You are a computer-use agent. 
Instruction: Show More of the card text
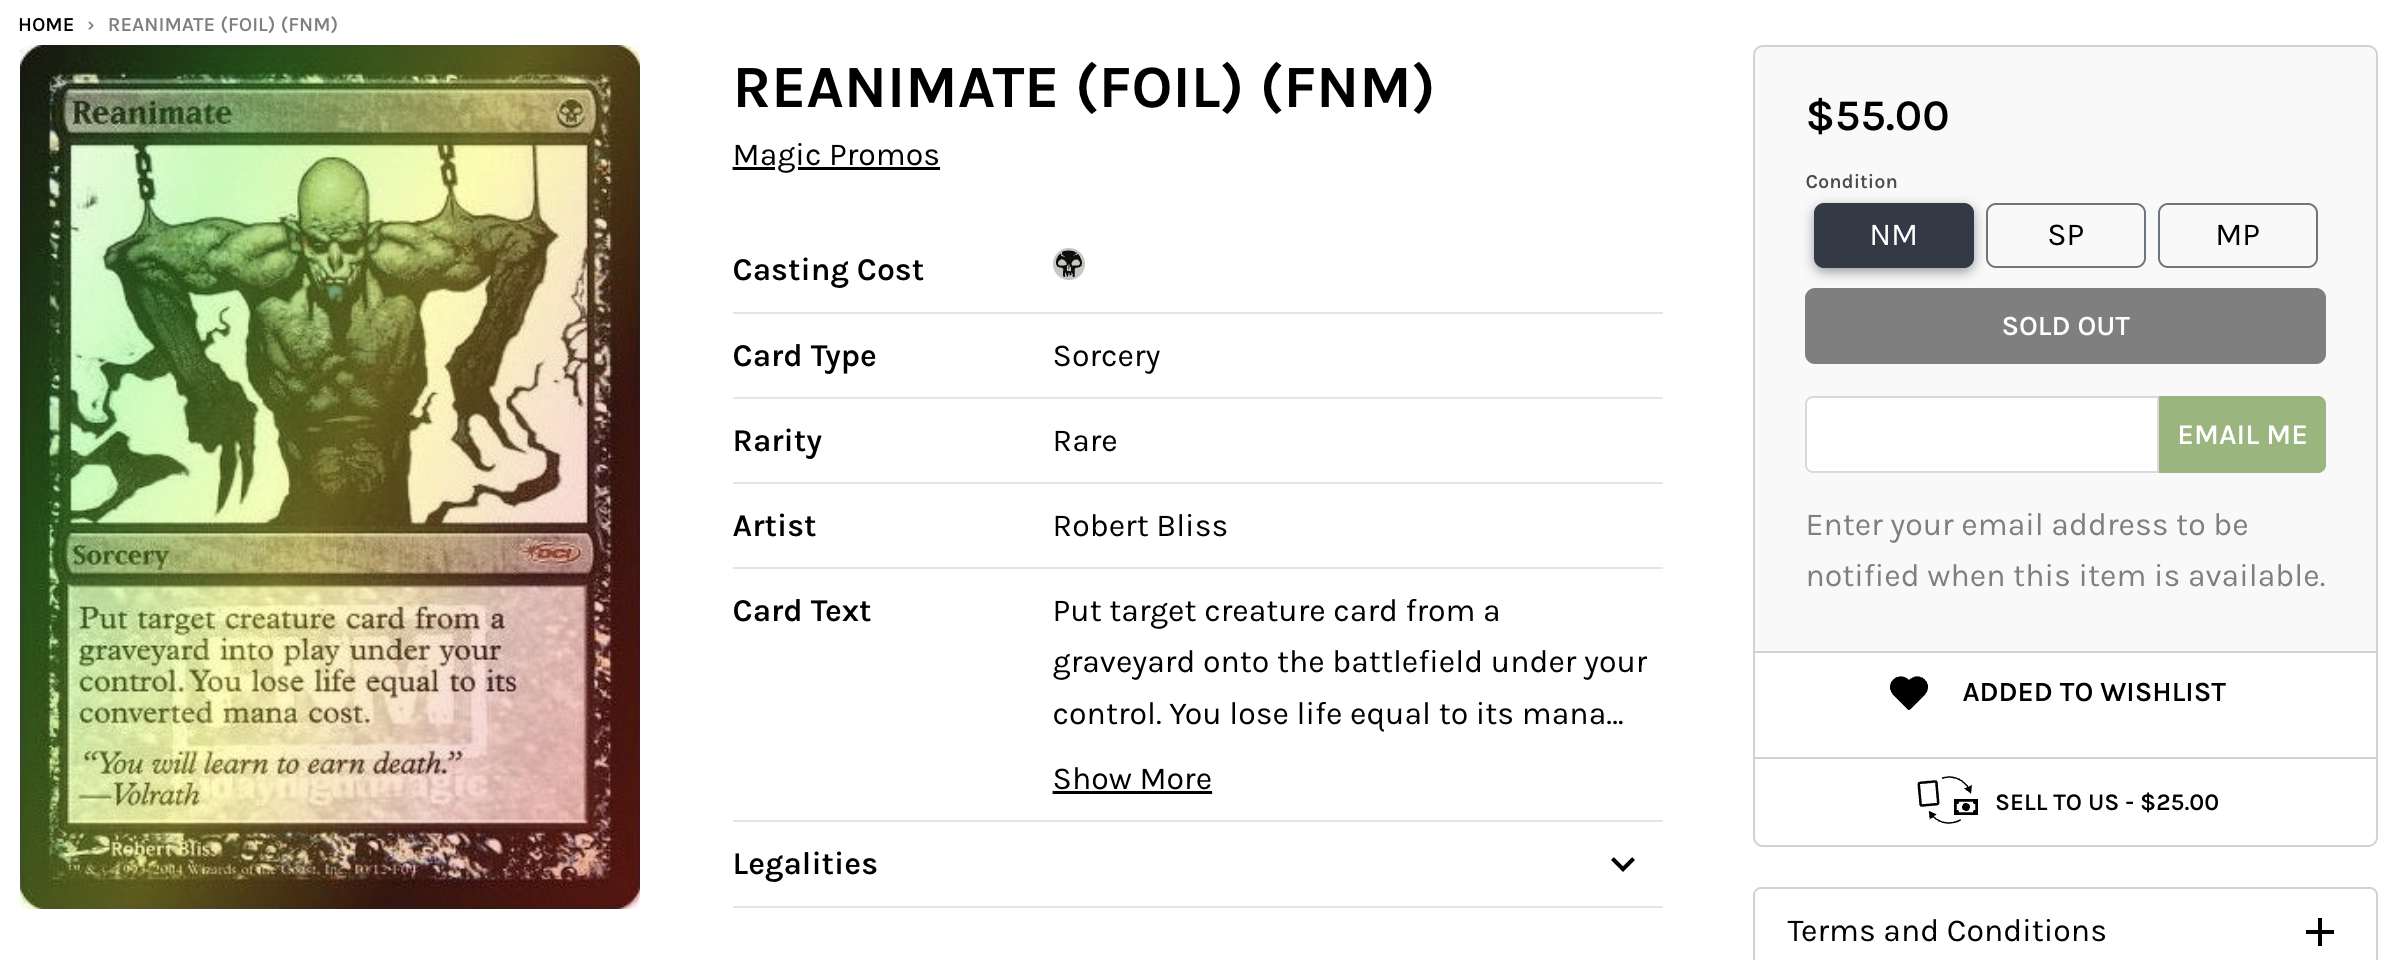pos(1132,779)
